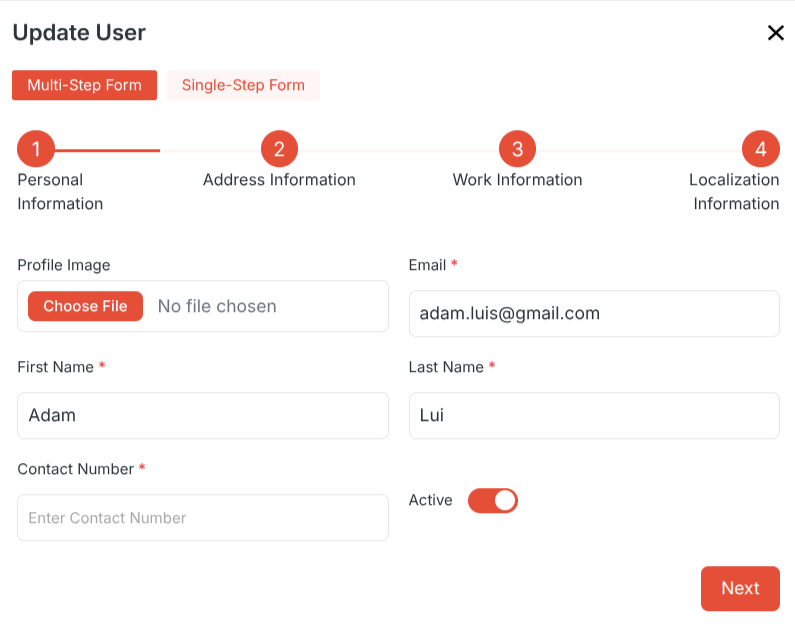Focus the Last Name field containing Lui
Viewport: 795px width, 627px height.
tap(594, 416)
